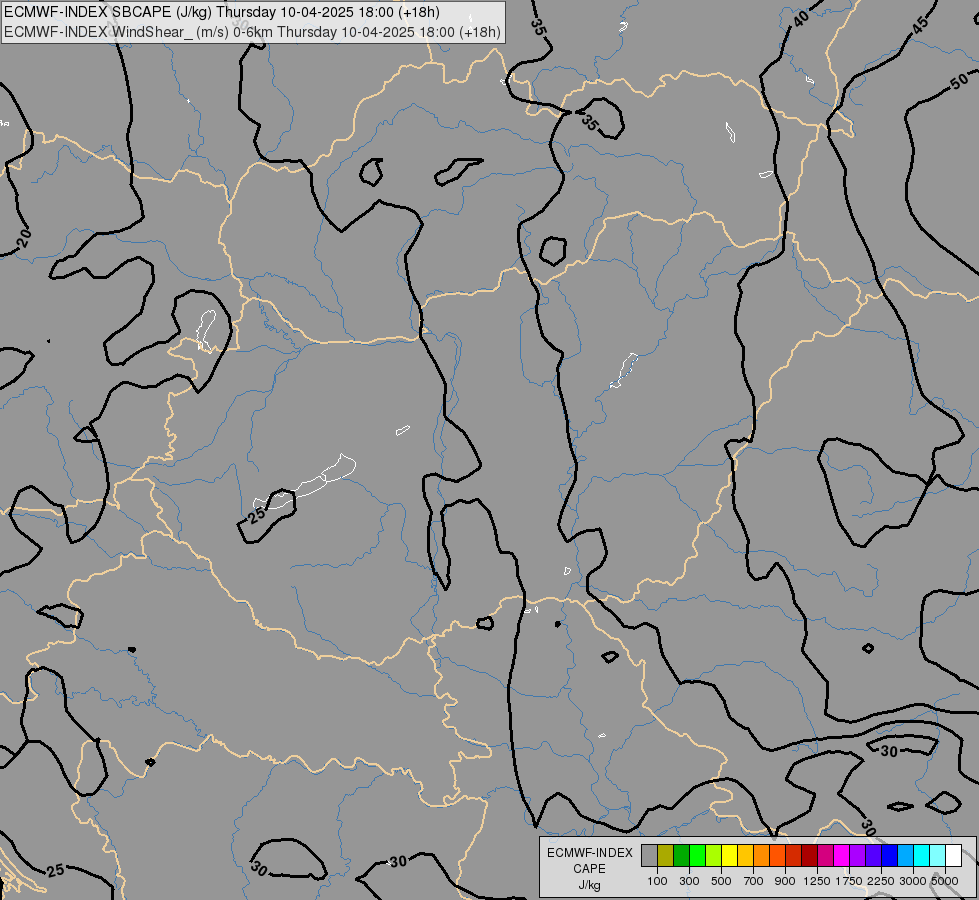The width and height of the screenshot is (979, 900).
Task: Click legend value 900
Action: 785,881
